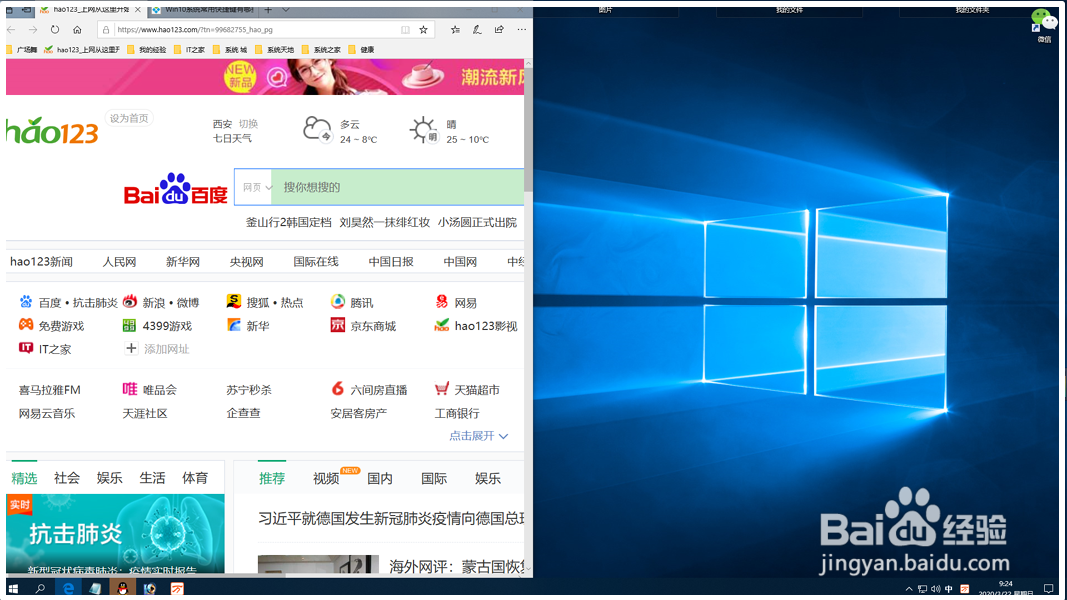Click the browser forward arrow
This screenshot has height=600, width=1067.
click(x=33, y=30)
